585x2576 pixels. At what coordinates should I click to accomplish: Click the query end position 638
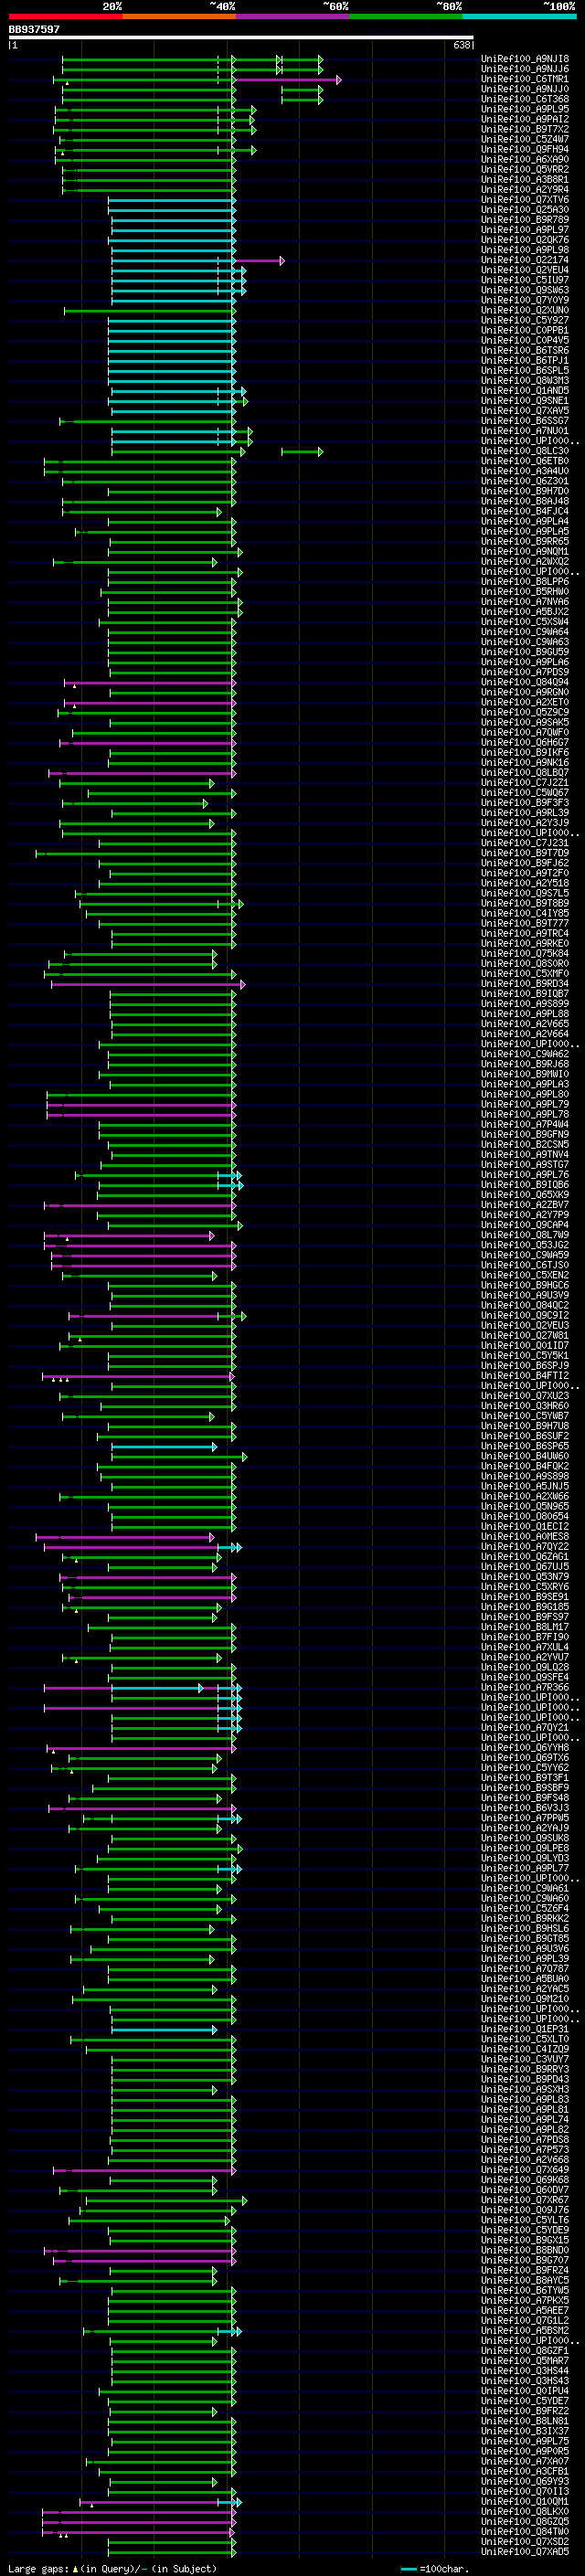click(x=461, y=45)
